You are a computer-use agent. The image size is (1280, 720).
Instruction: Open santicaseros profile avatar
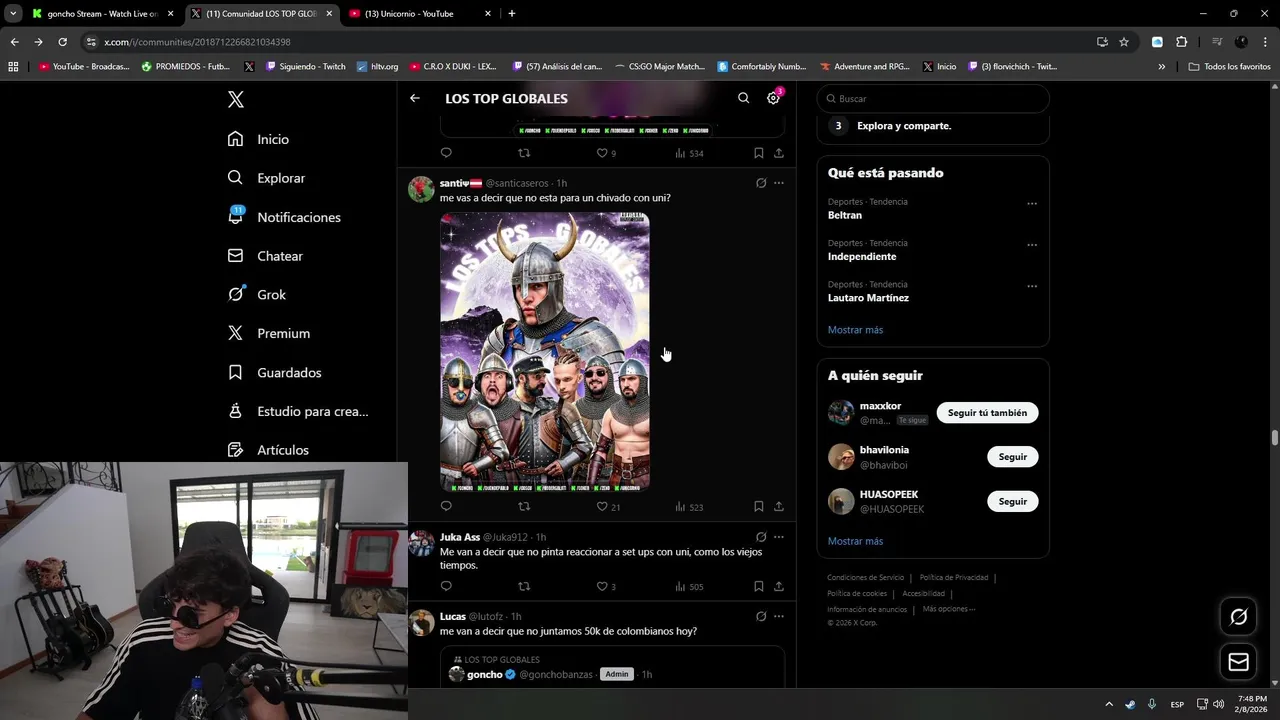pyautogui.click(x=421, y=189)
